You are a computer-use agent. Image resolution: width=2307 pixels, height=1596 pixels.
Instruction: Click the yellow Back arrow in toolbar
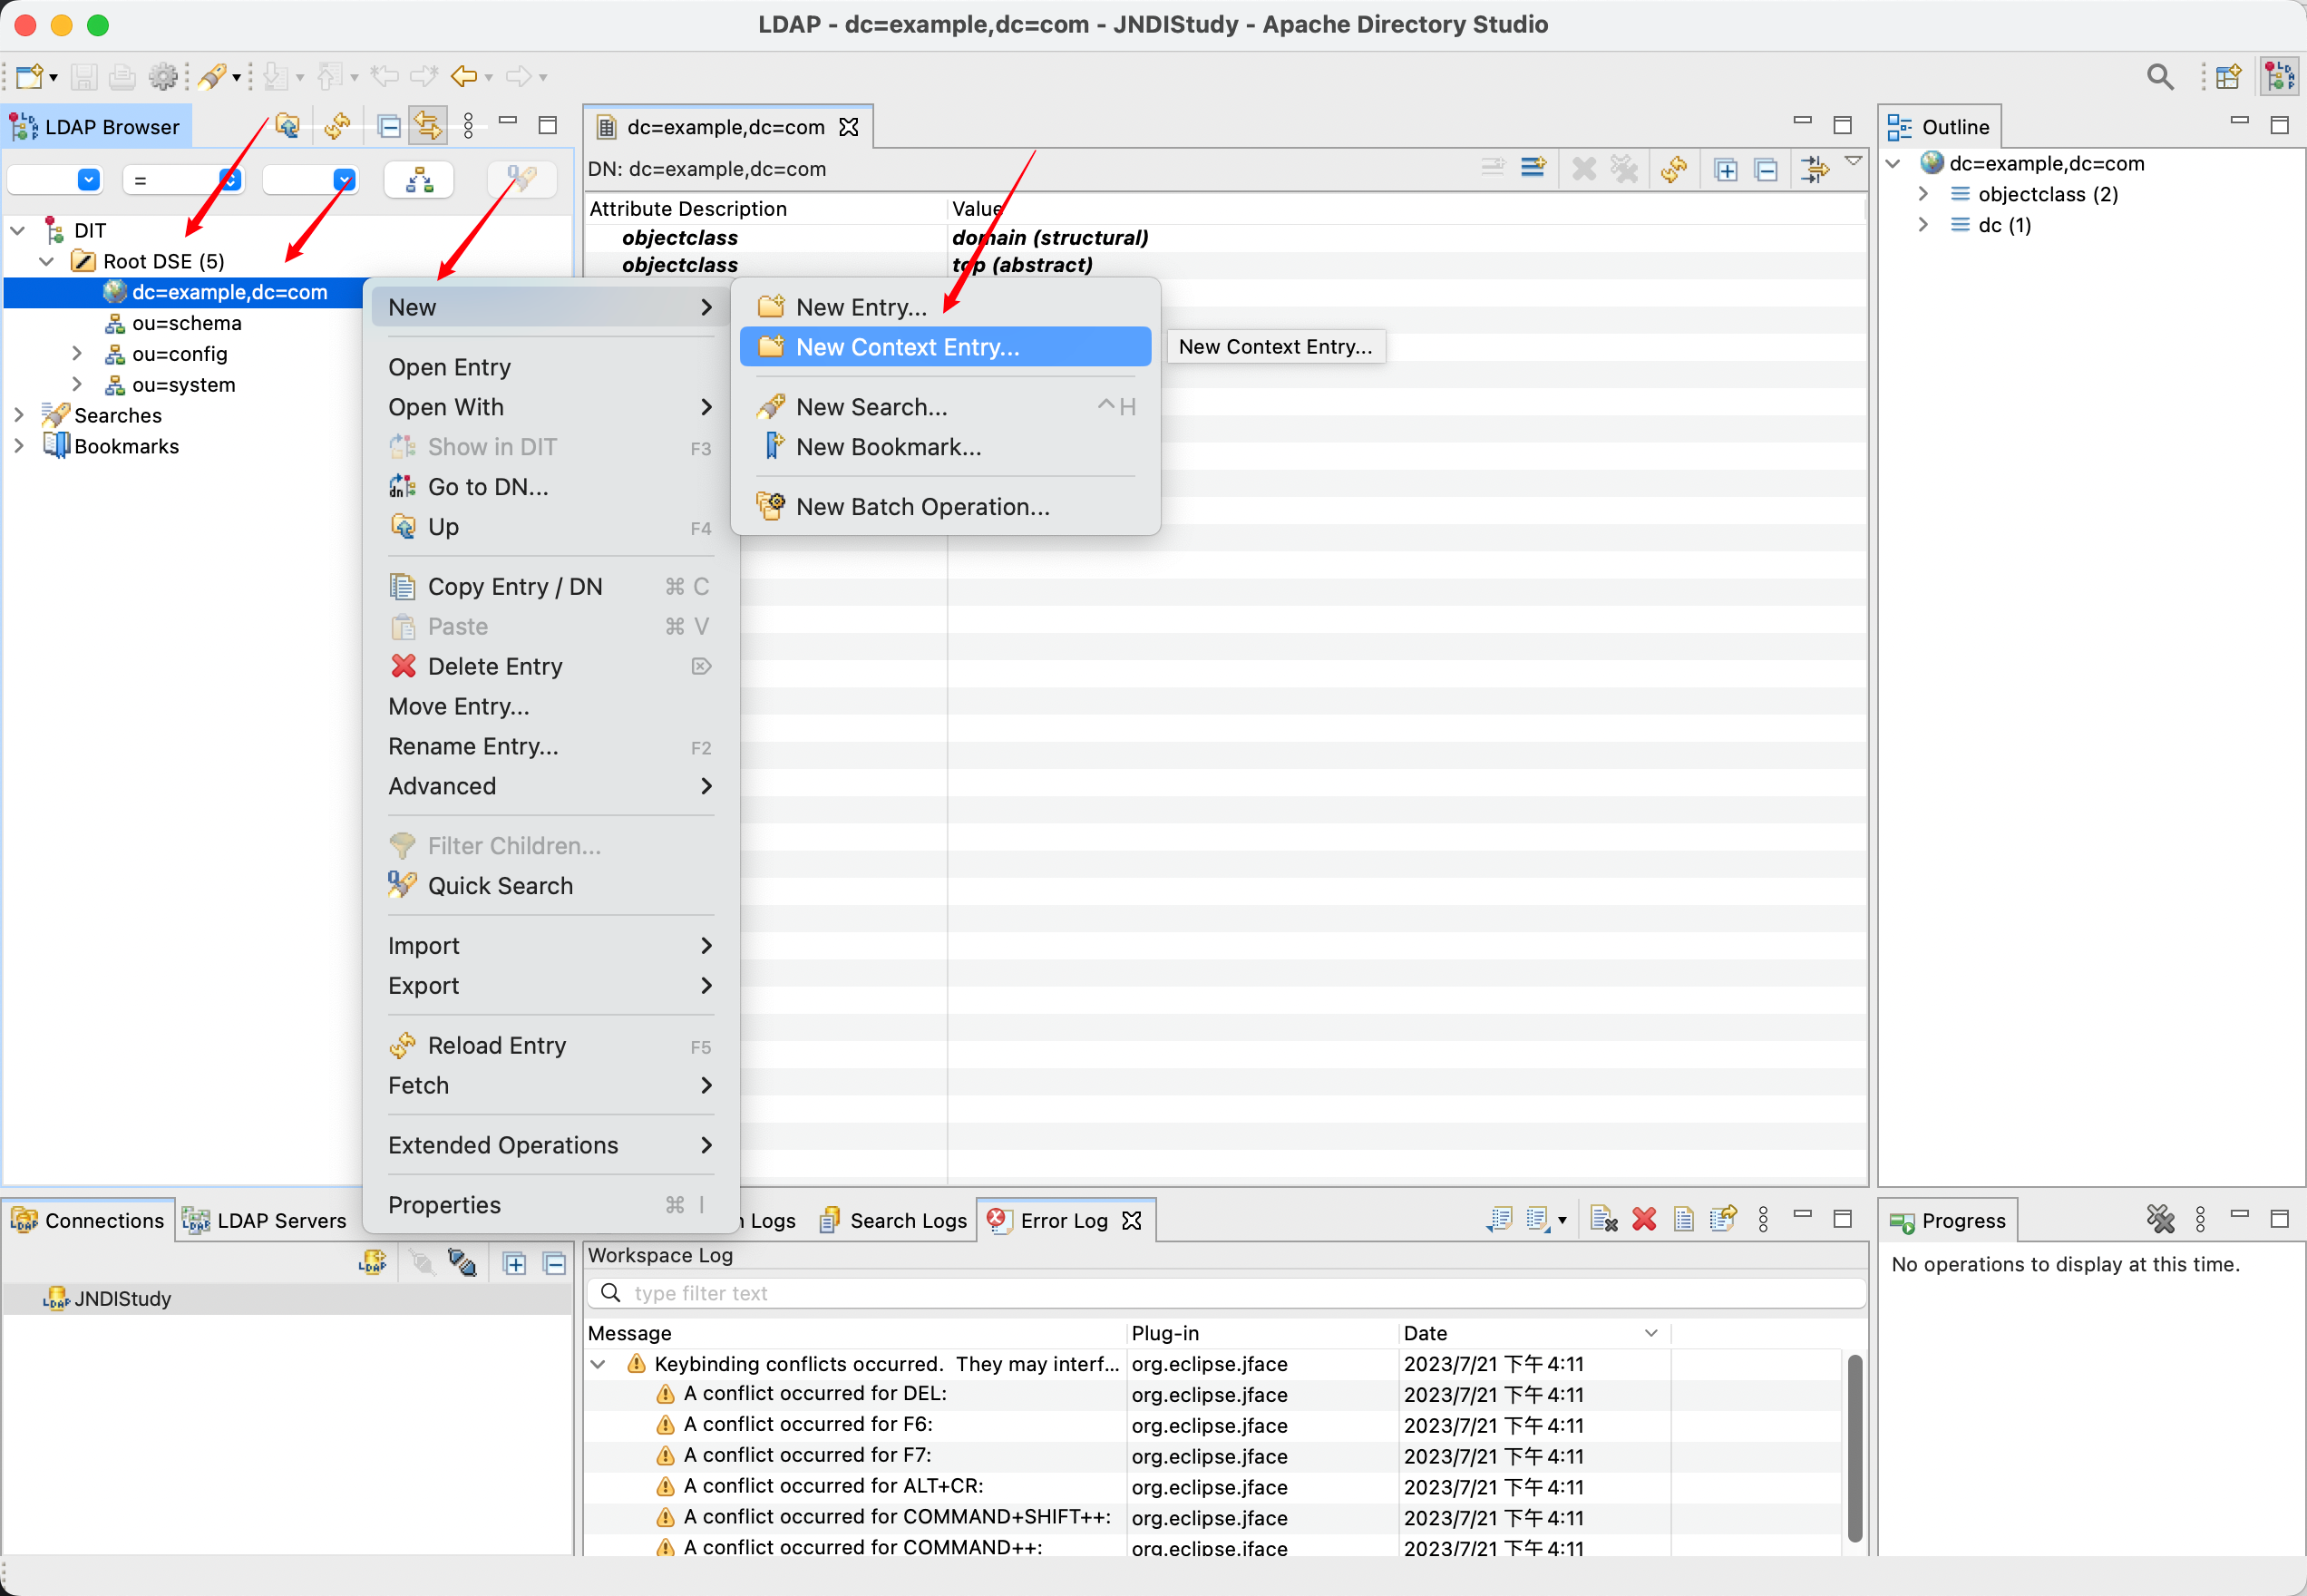[x=464, y=76]
